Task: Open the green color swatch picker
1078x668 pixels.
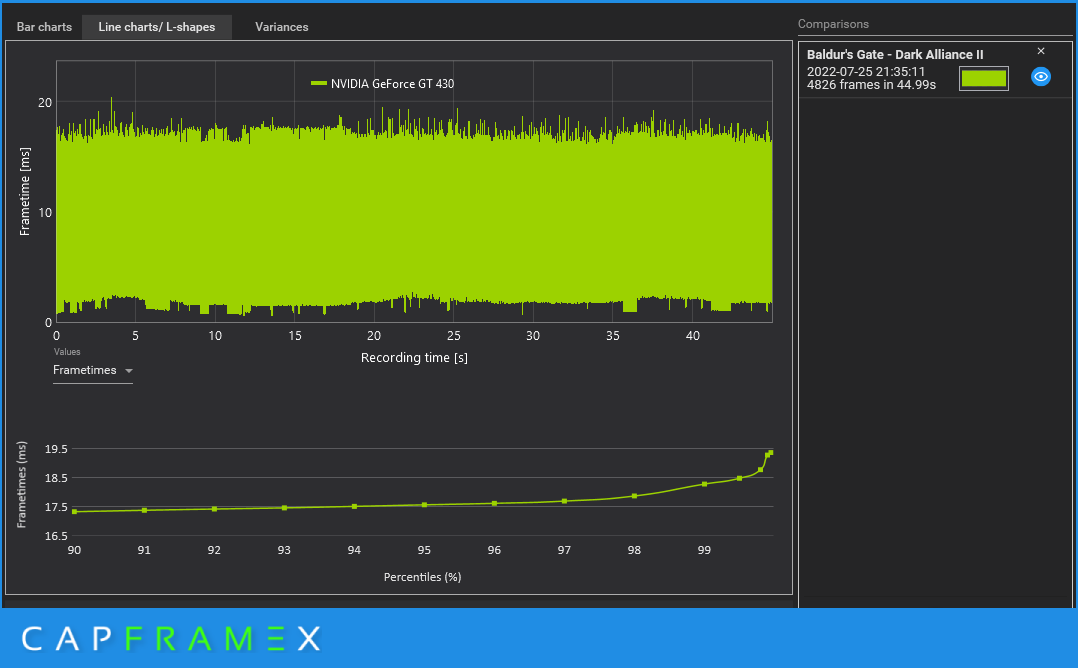Action: [x=983, y=78]
